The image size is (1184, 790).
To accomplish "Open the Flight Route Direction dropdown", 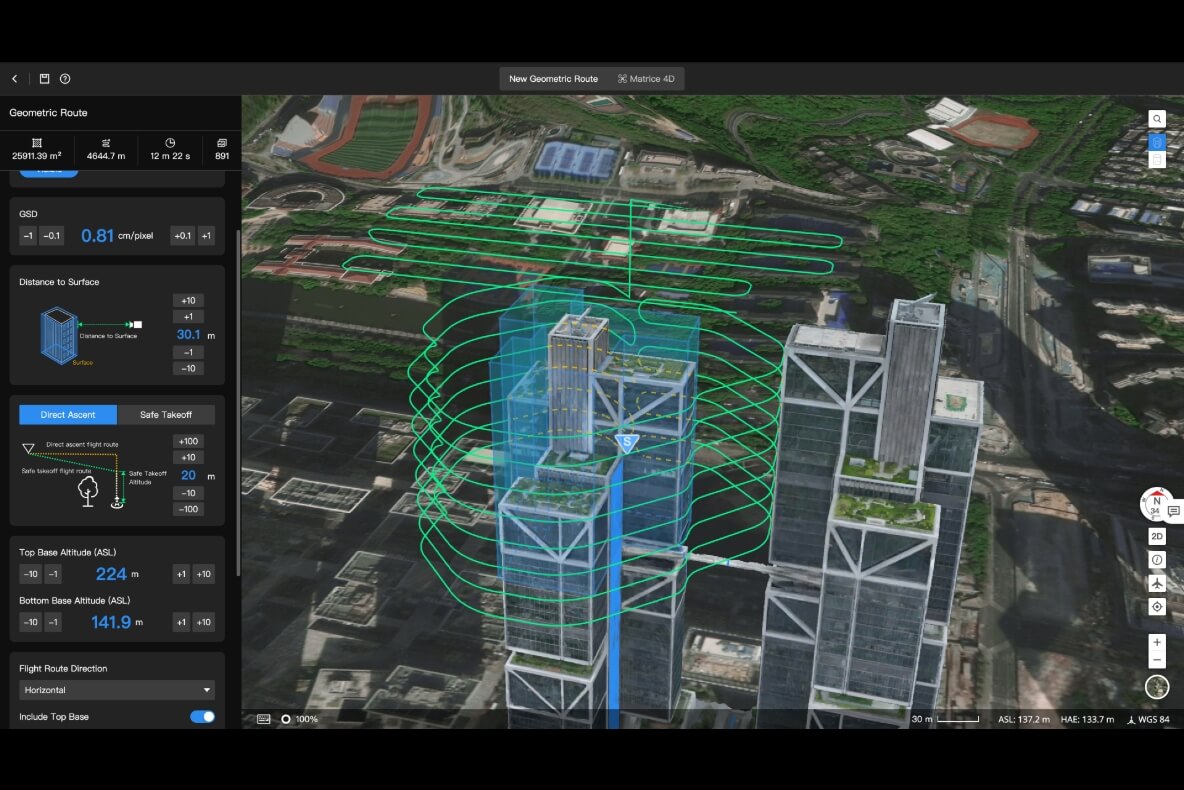I will tap(117, 690).
